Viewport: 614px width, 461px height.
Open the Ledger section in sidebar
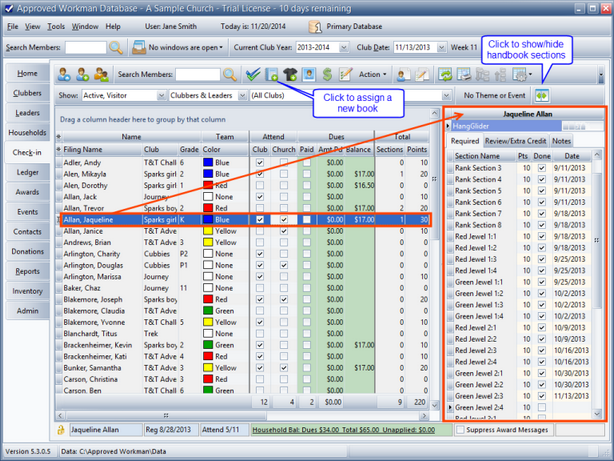tap(27, 171)
